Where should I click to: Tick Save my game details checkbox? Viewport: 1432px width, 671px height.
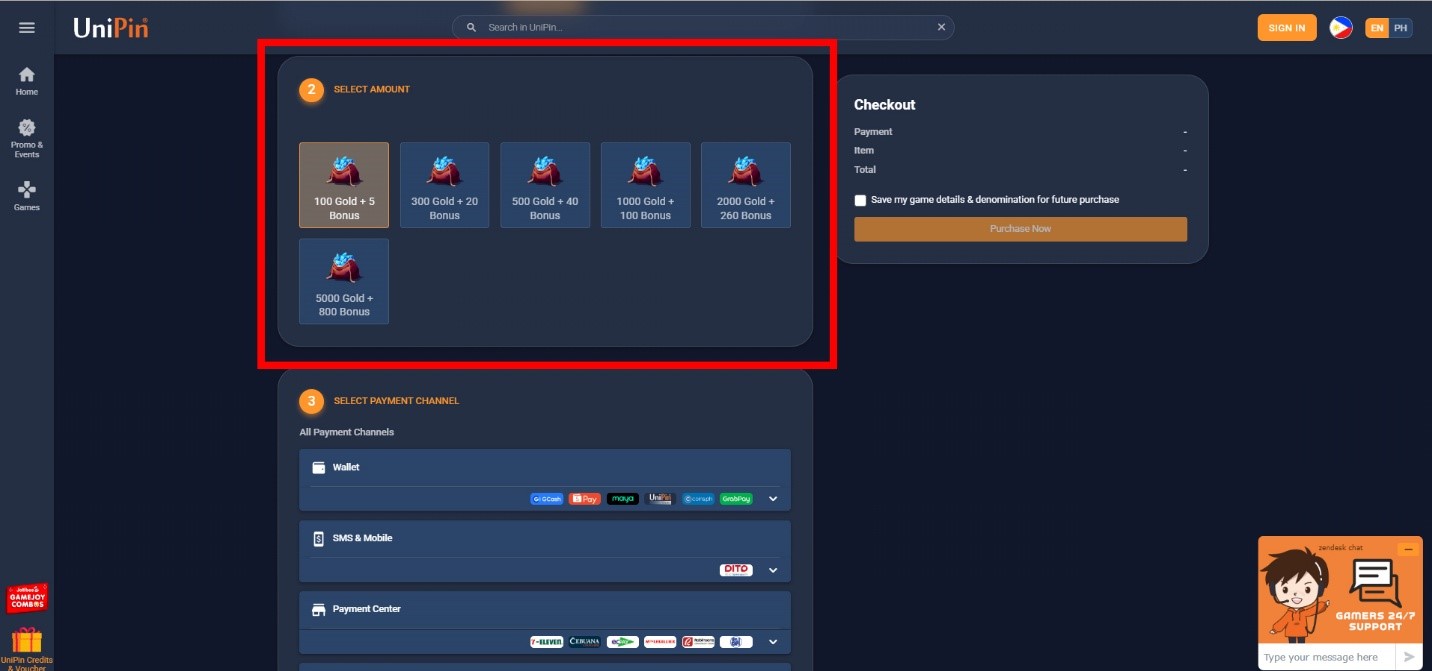point(860,200)
